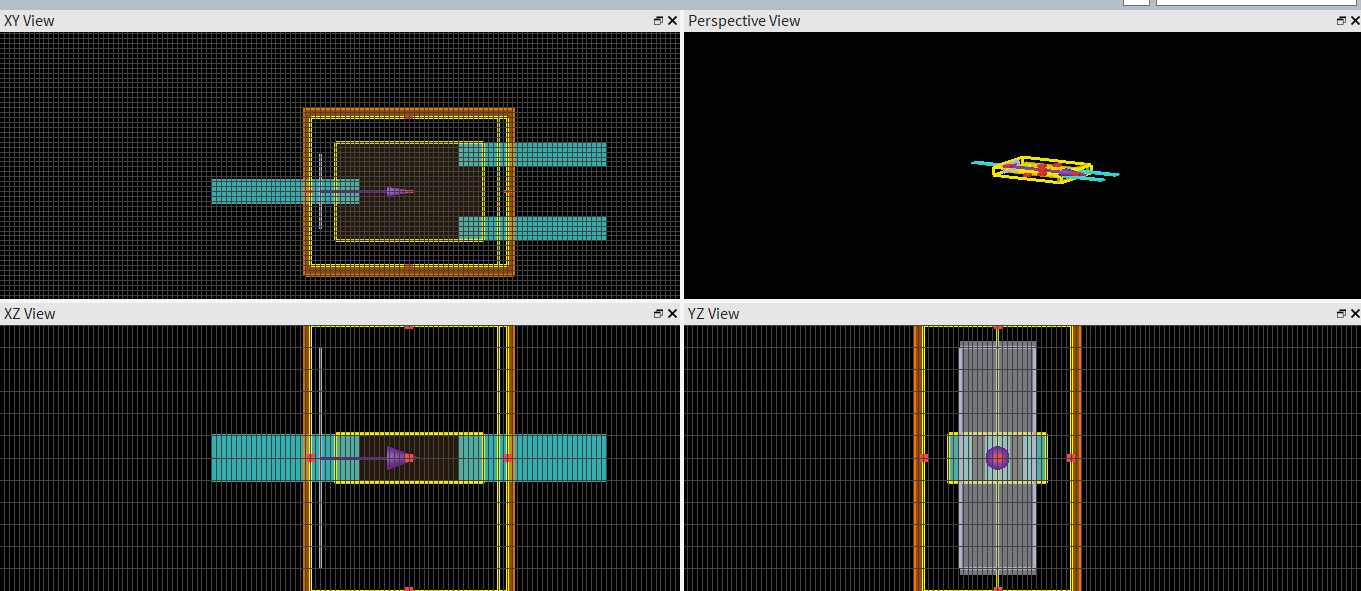This screenshot has width=1361, height=591.
Task: Close the YZ View panel
Action: [1356, 313]
